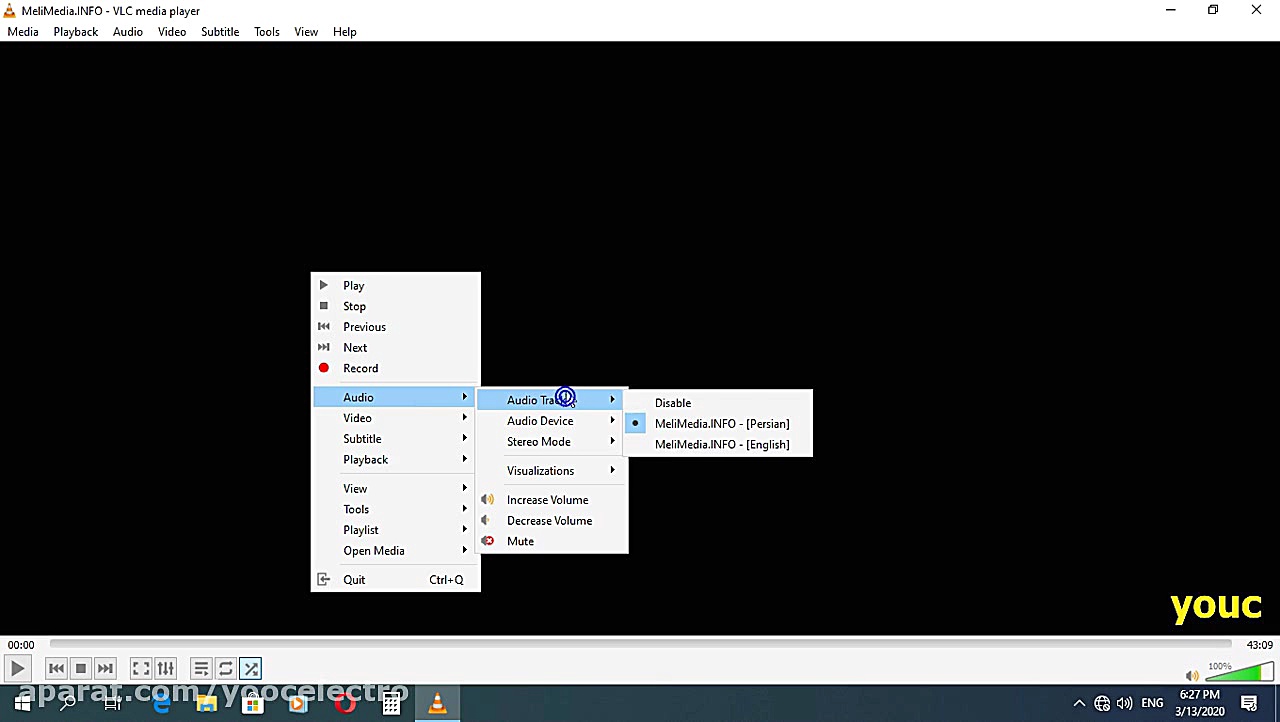This screenshot has height=722, width=1280.
Task: Expand the Playback submenu in context menu
Action: (x=396, y=460)
